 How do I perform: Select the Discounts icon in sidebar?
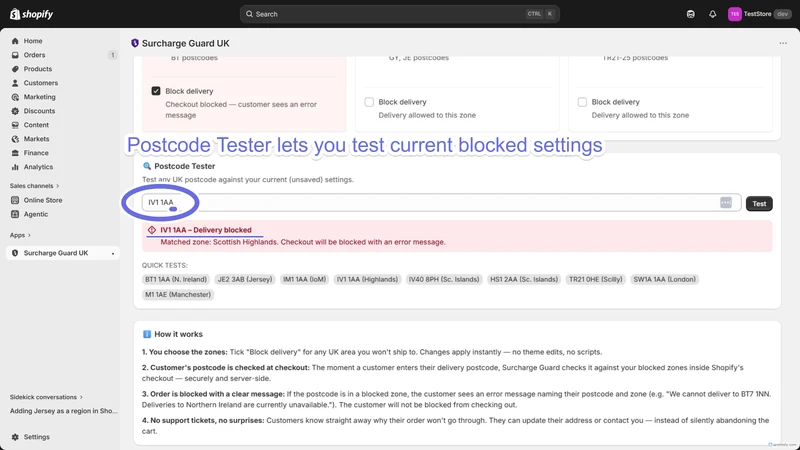point(15,111)
